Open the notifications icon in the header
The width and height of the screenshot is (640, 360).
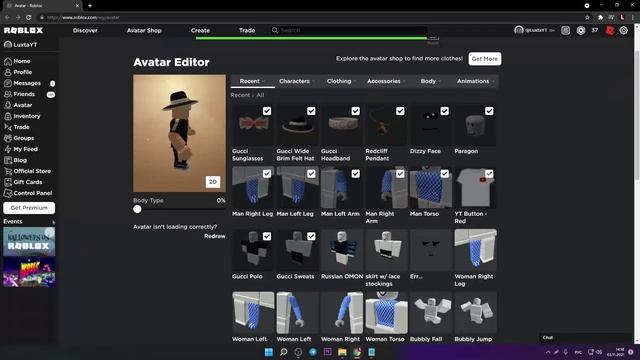(x=565, y=31)
